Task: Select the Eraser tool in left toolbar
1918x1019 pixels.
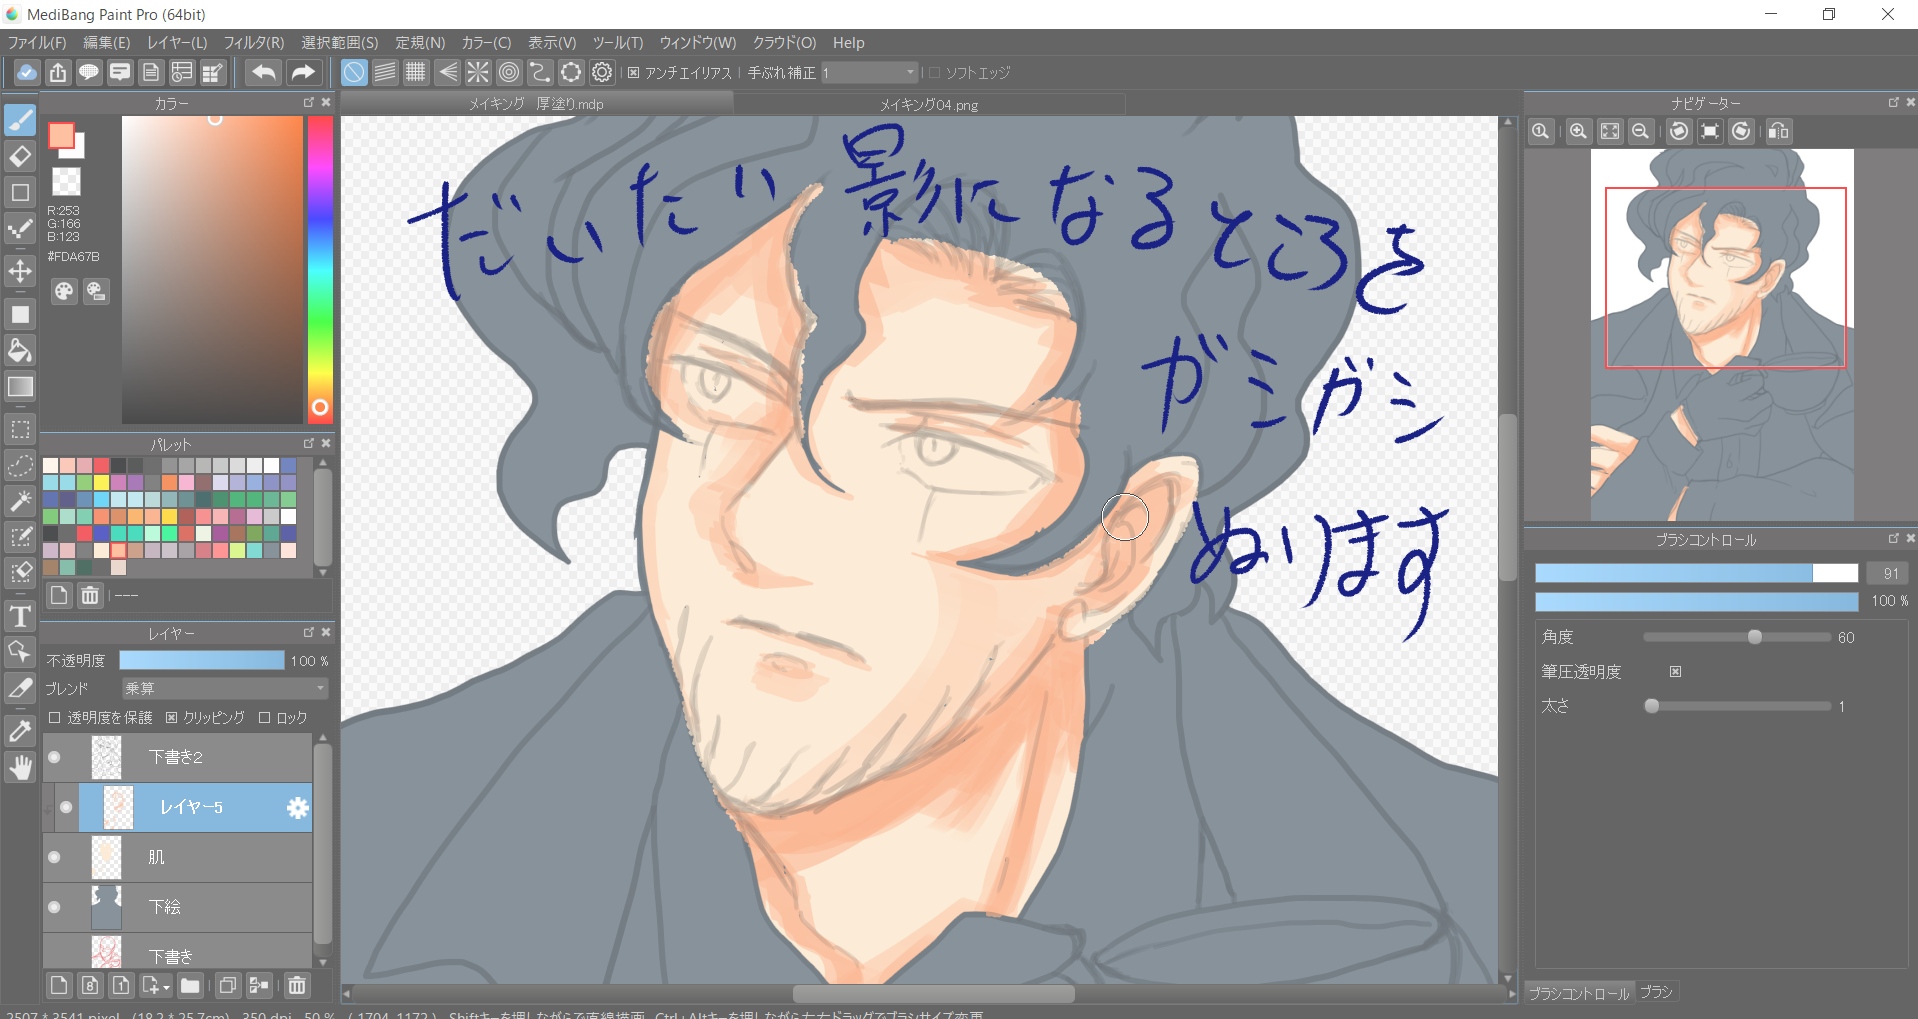Action: pos(20,157)
